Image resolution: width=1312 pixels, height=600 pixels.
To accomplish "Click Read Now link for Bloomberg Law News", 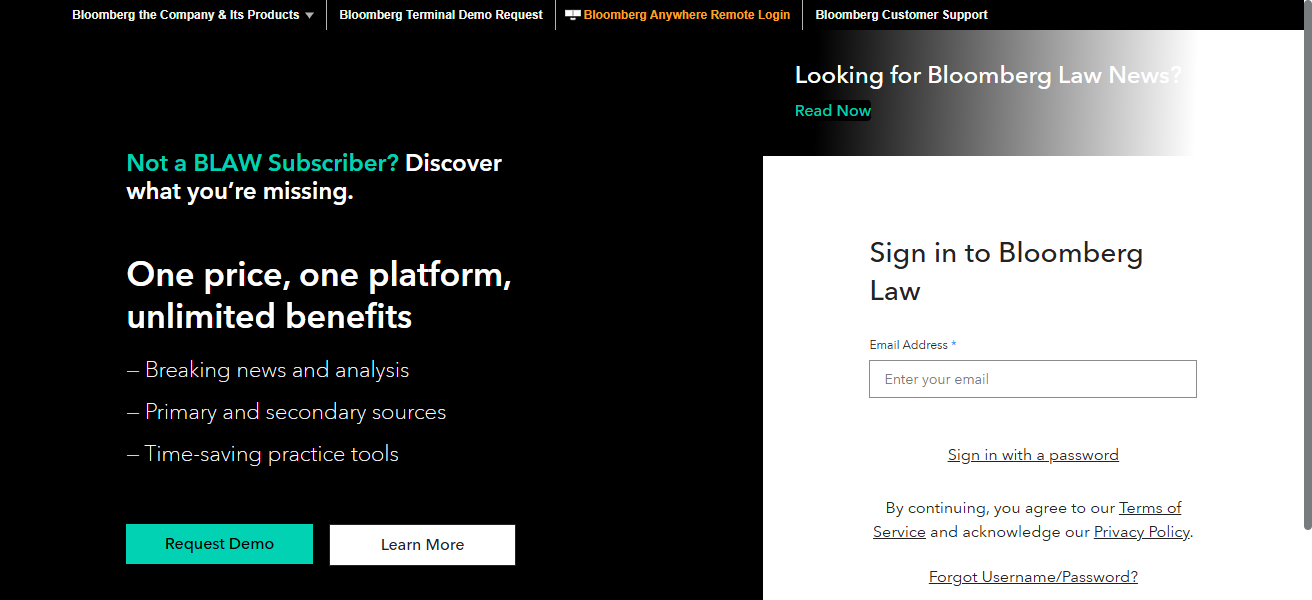I will [833, 111].
